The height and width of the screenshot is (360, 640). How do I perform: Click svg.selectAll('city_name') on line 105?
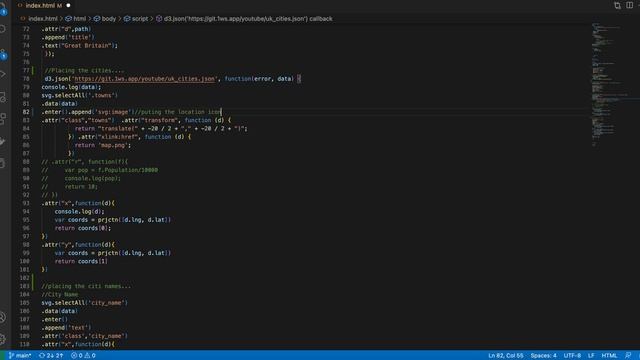click(x=84, y=303)
